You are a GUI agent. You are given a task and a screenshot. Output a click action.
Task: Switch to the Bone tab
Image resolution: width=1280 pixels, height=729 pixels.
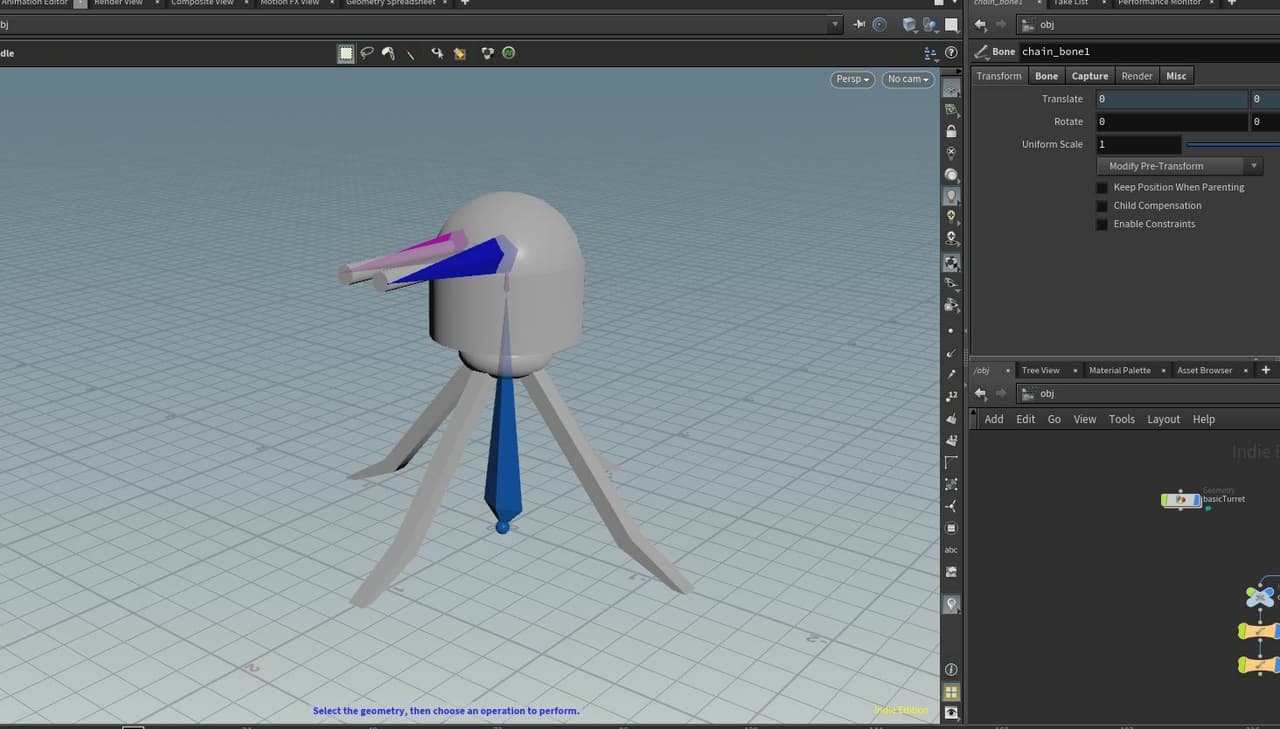[x=1046, y=76]
